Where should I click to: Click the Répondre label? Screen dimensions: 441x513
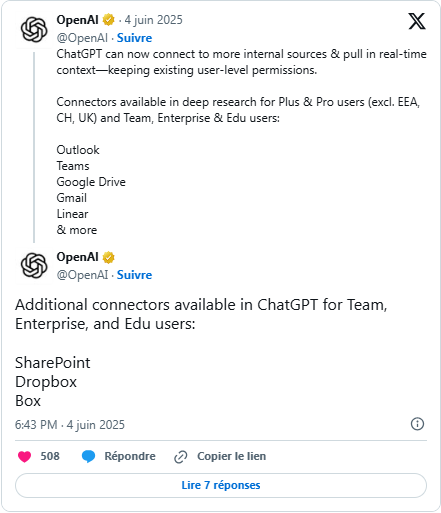[130, 456]
